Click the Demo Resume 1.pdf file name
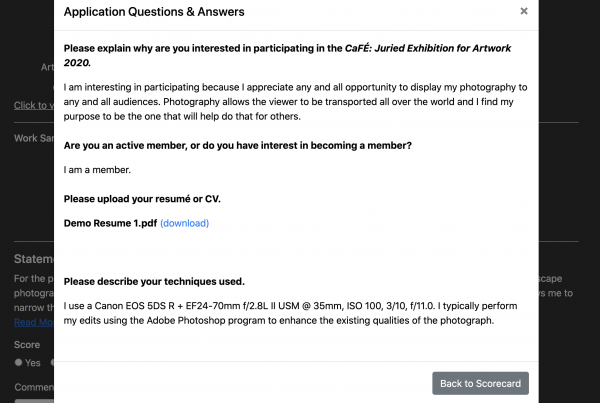Screen dimensions: 600x403 pyautogui.click(x=110, y=223)
